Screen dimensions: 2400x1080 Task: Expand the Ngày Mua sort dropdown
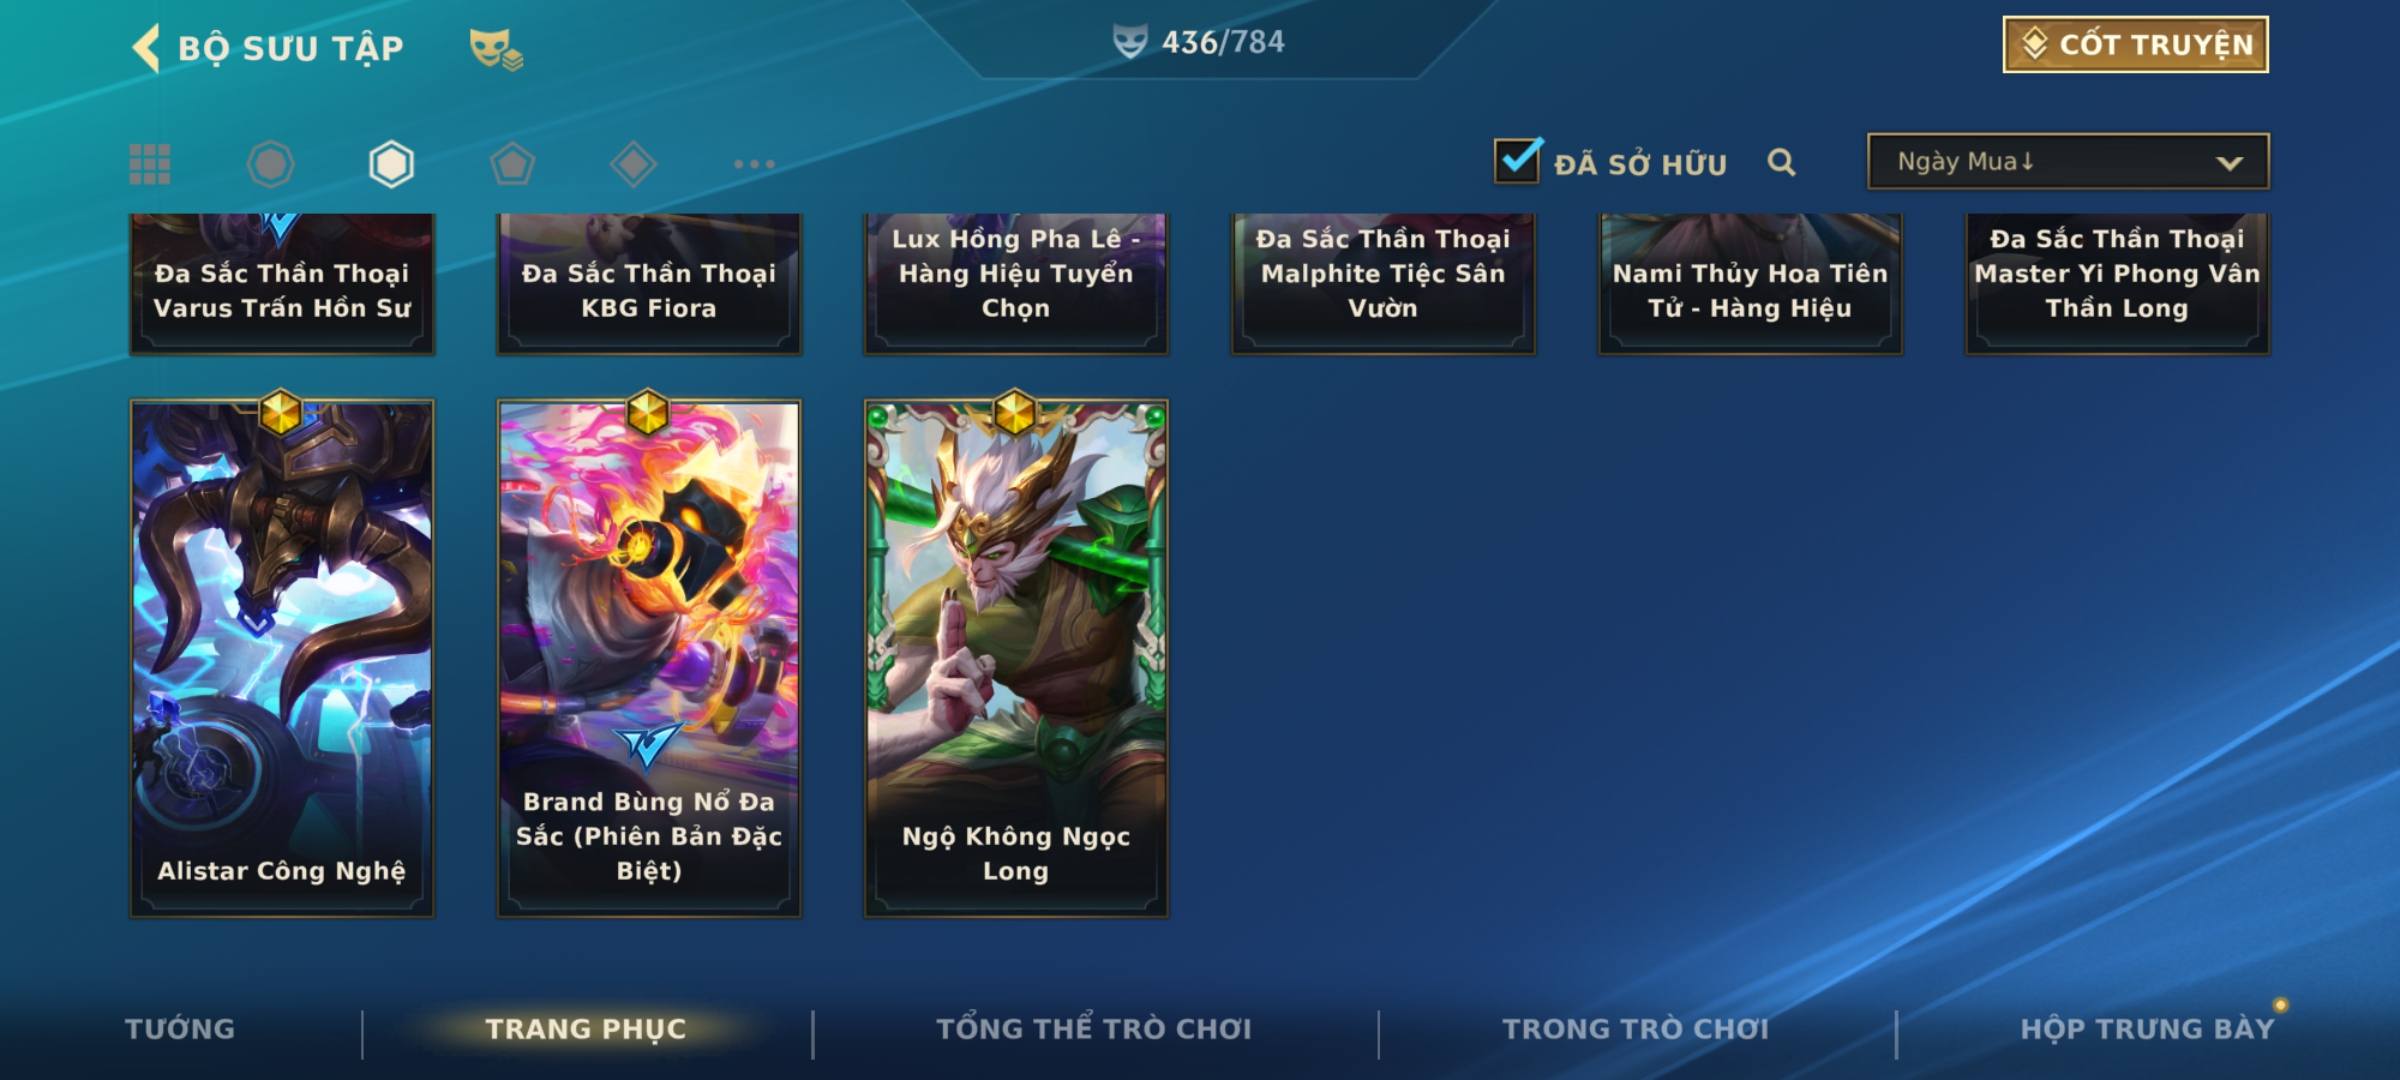pos(2068,161)
